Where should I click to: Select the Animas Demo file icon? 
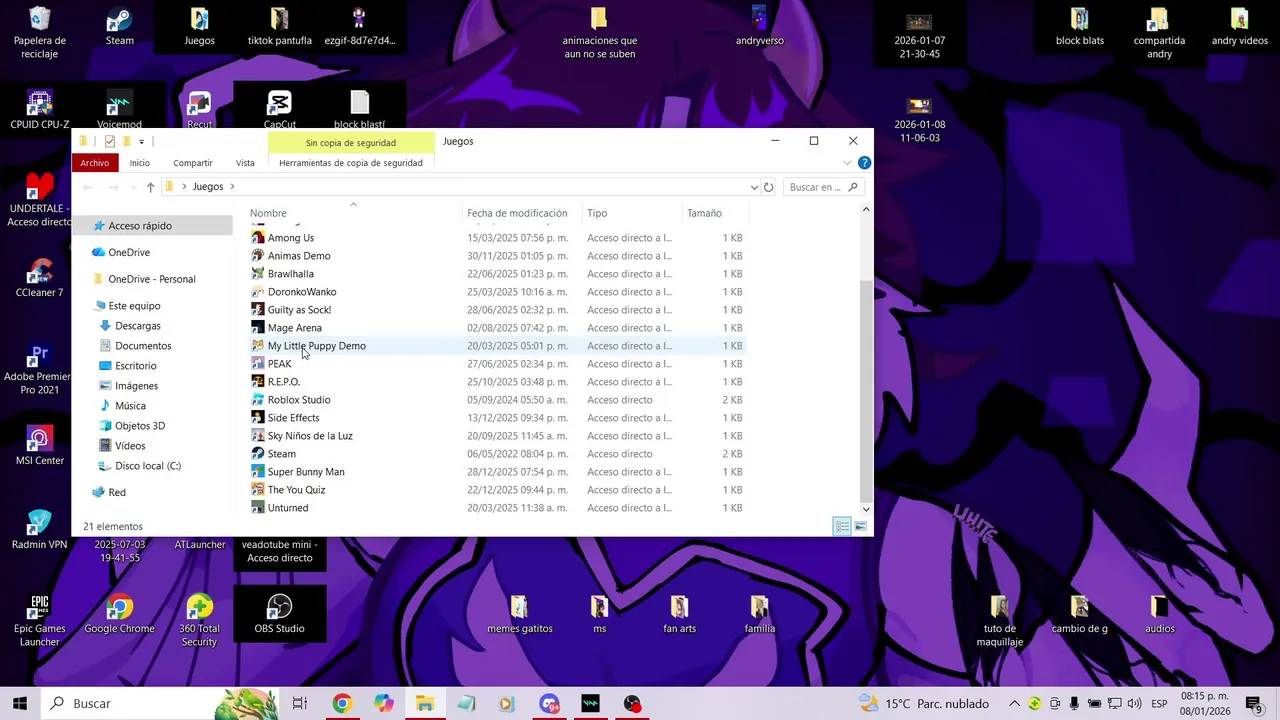258,256
